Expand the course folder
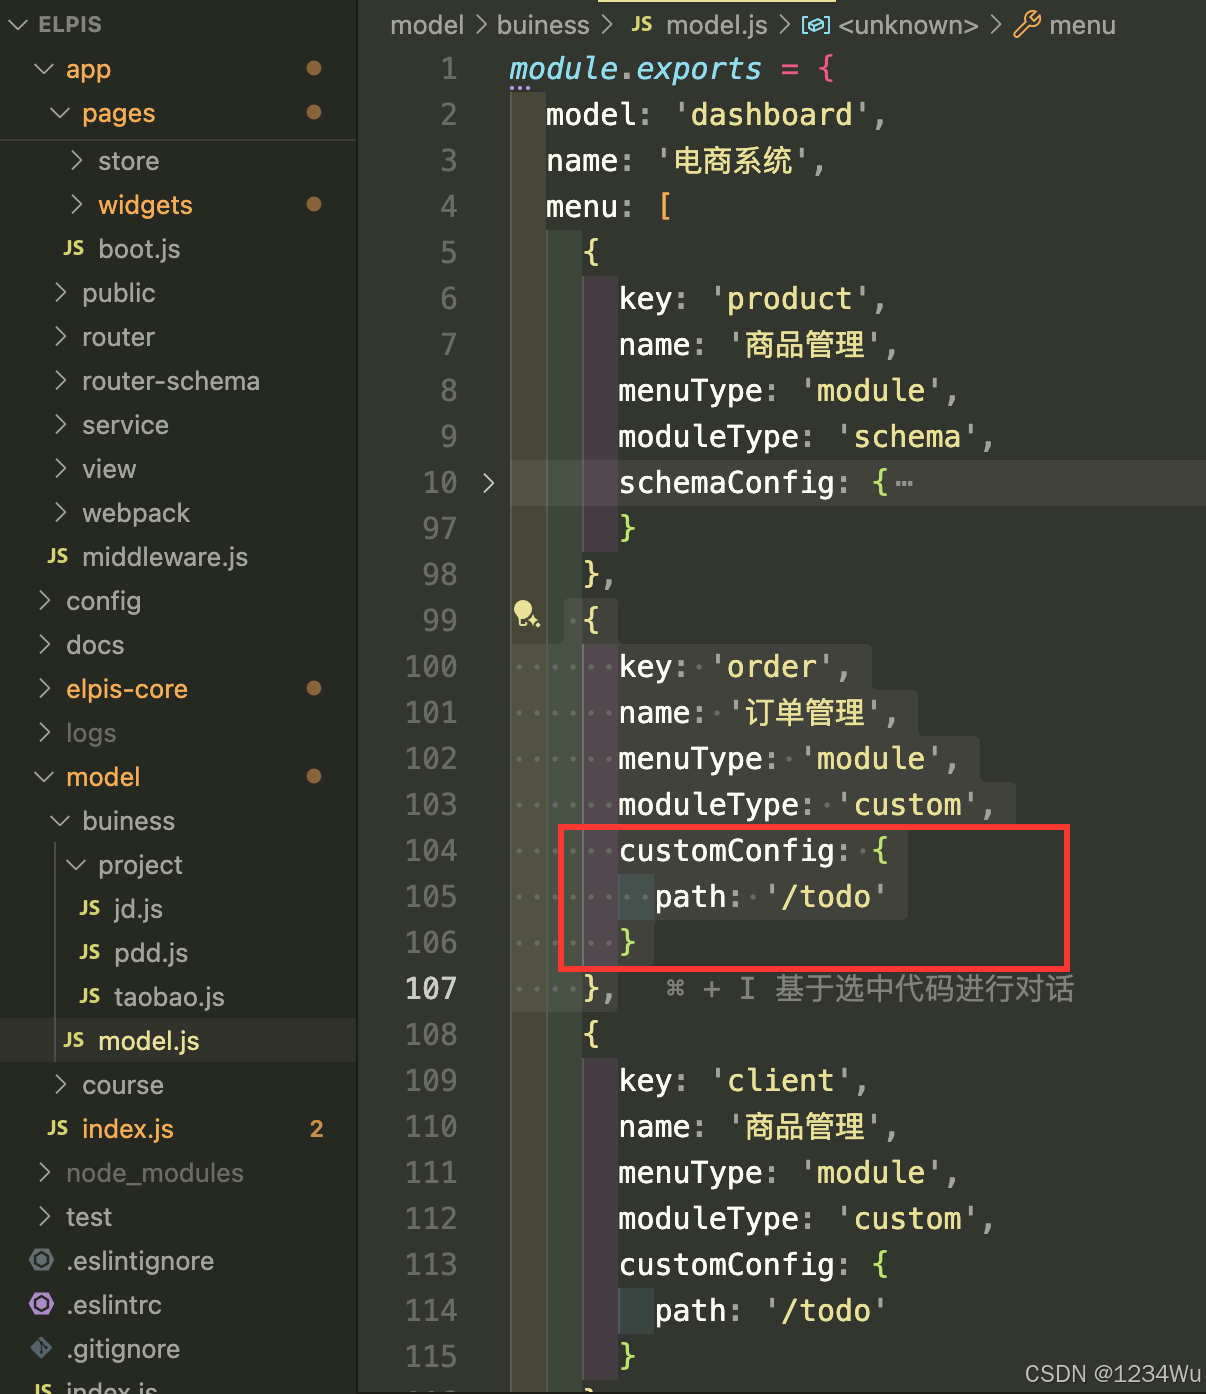 pos(61,1085)
